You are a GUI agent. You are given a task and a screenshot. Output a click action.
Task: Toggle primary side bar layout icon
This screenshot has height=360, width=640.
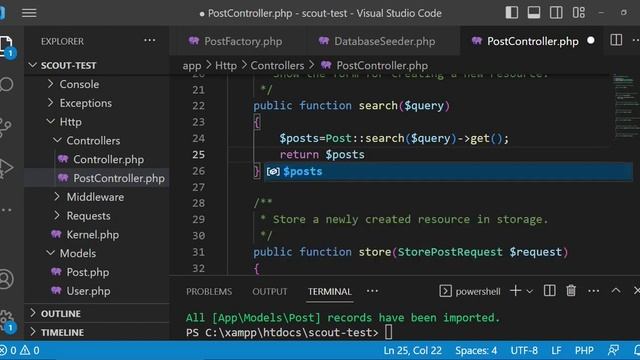click(511, 13)
